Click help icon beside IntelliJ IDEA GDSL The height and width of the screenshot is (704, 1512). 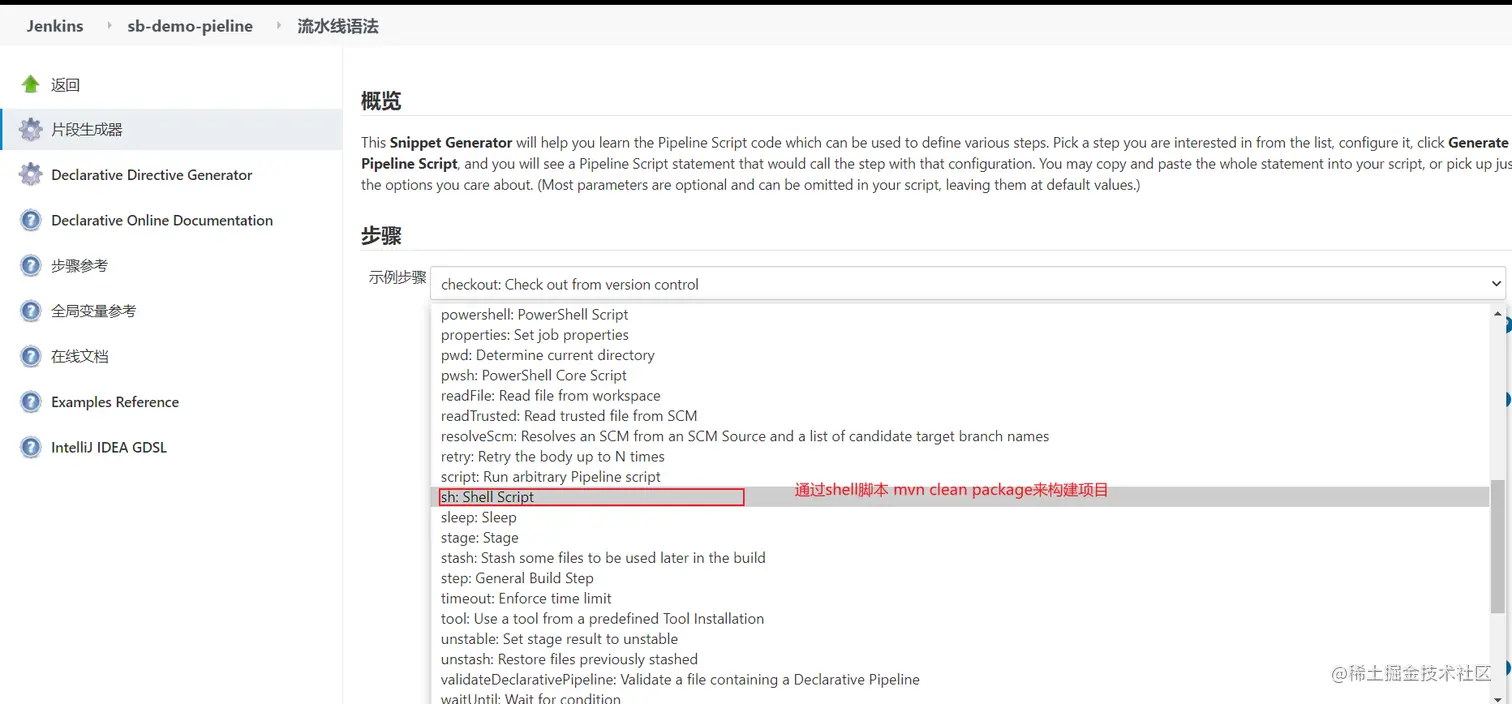coord(31,447)
